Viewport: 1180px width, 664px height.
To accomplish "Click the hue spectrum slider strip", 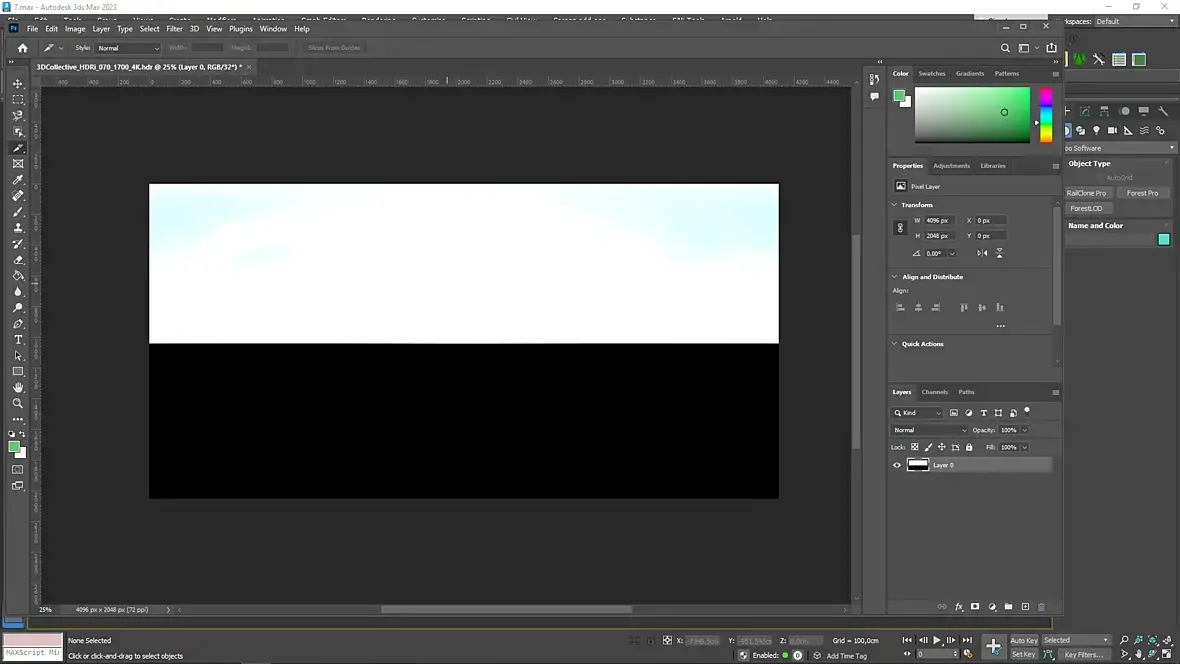I will click(1046, 115).
